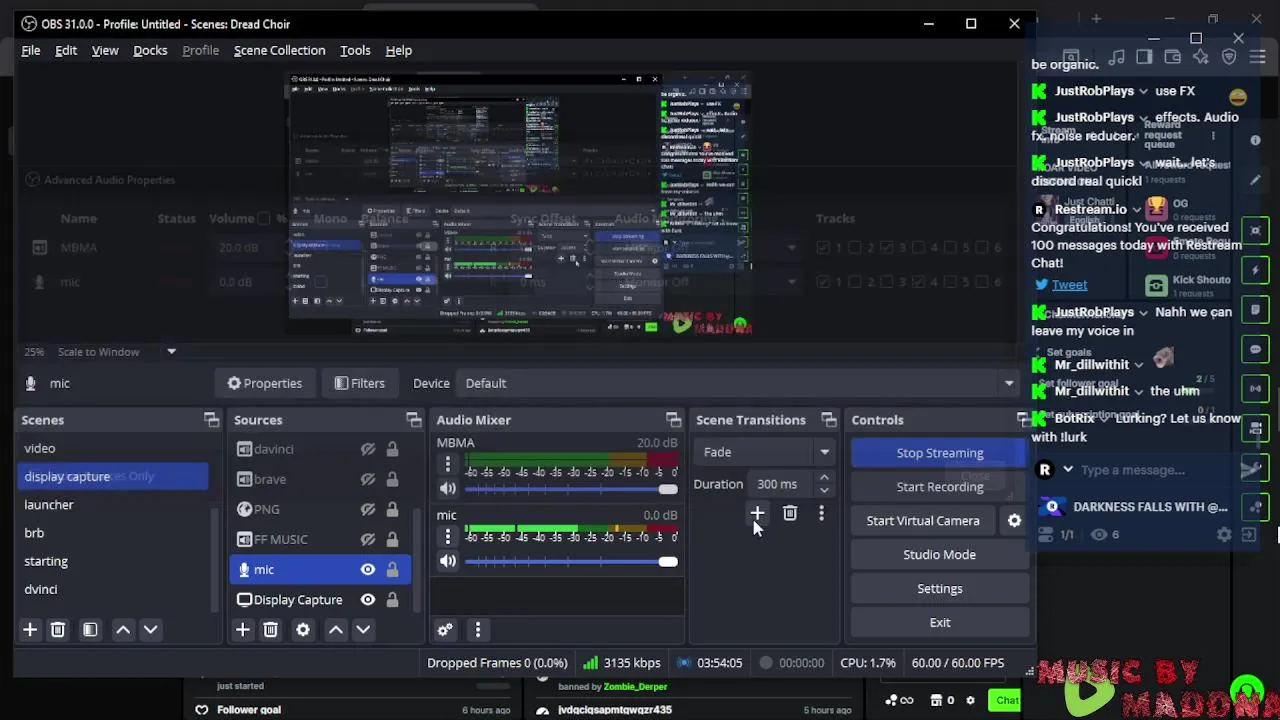The image size is (1280, 720).
Task: Undock the Sources panel
Action: pos(413,420)
